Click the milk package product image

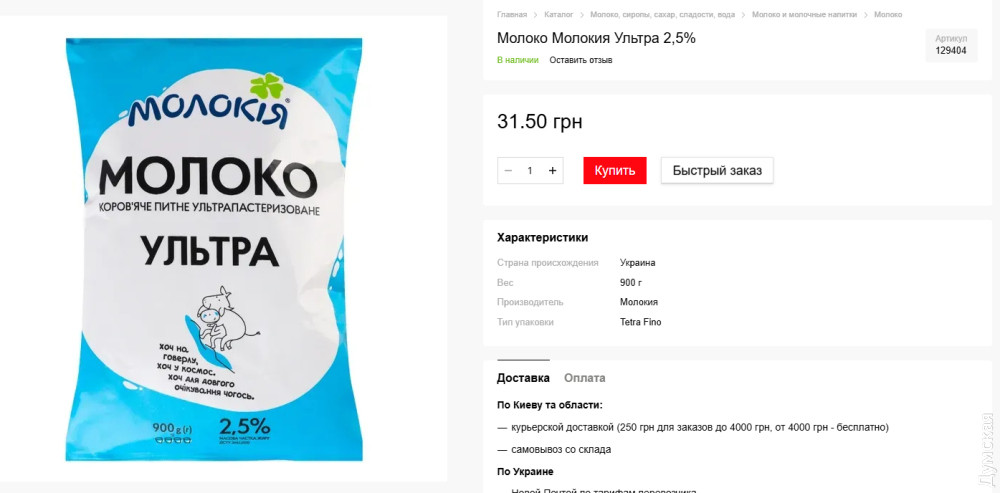[x=214, y=249]
